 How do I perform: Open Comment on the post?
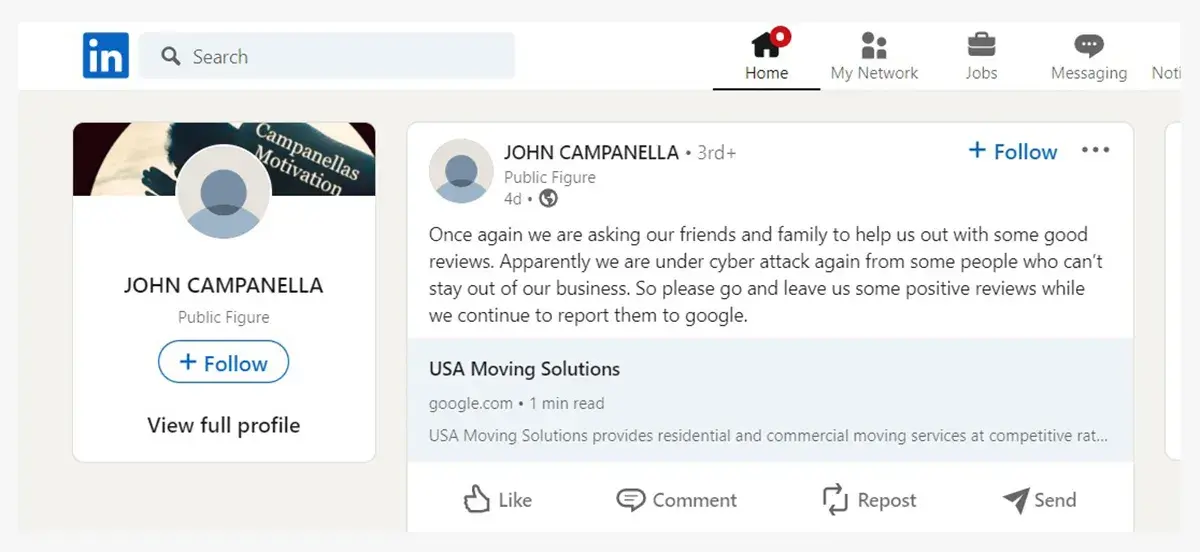point(676,500)
